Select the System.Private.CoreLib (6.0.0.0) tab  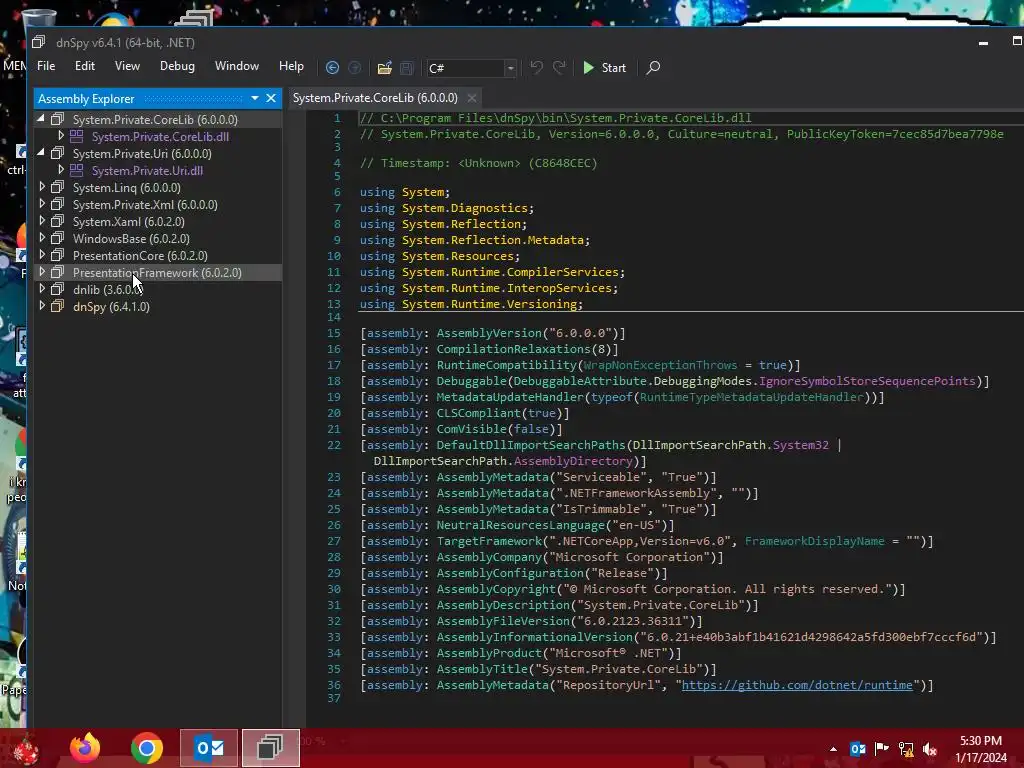(x=375, y=98)
